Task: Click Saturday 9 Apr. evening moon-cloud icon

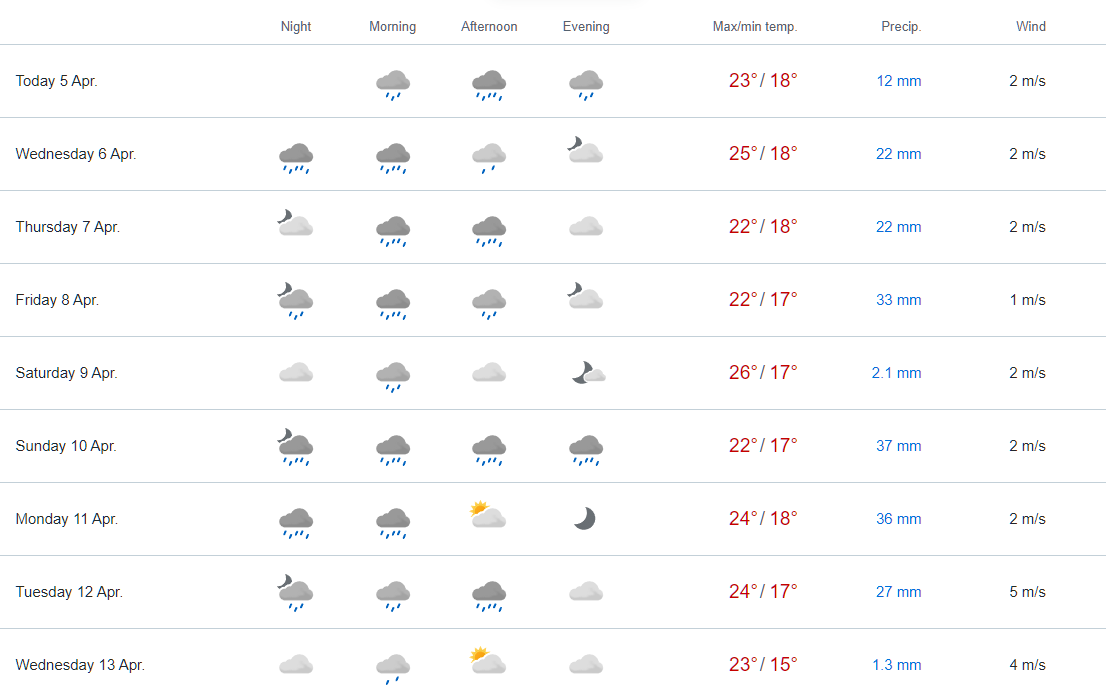Action: [588, 372]
